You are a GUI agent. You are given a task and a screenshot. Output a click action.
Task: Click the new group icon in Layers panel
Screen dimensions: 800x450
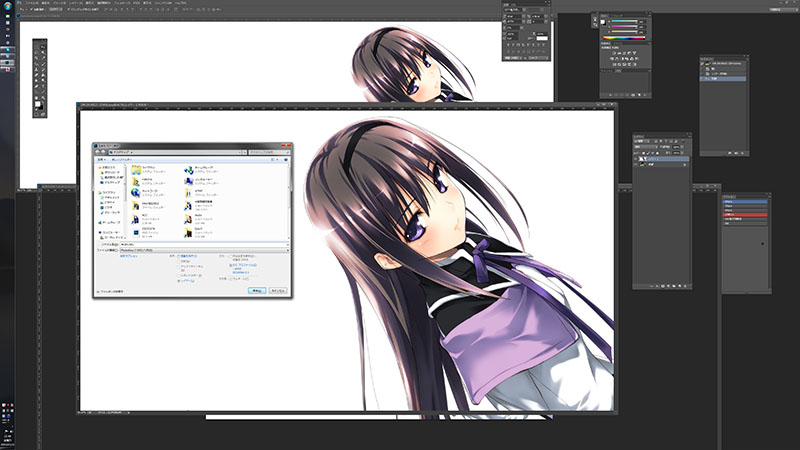click(673, 286)
